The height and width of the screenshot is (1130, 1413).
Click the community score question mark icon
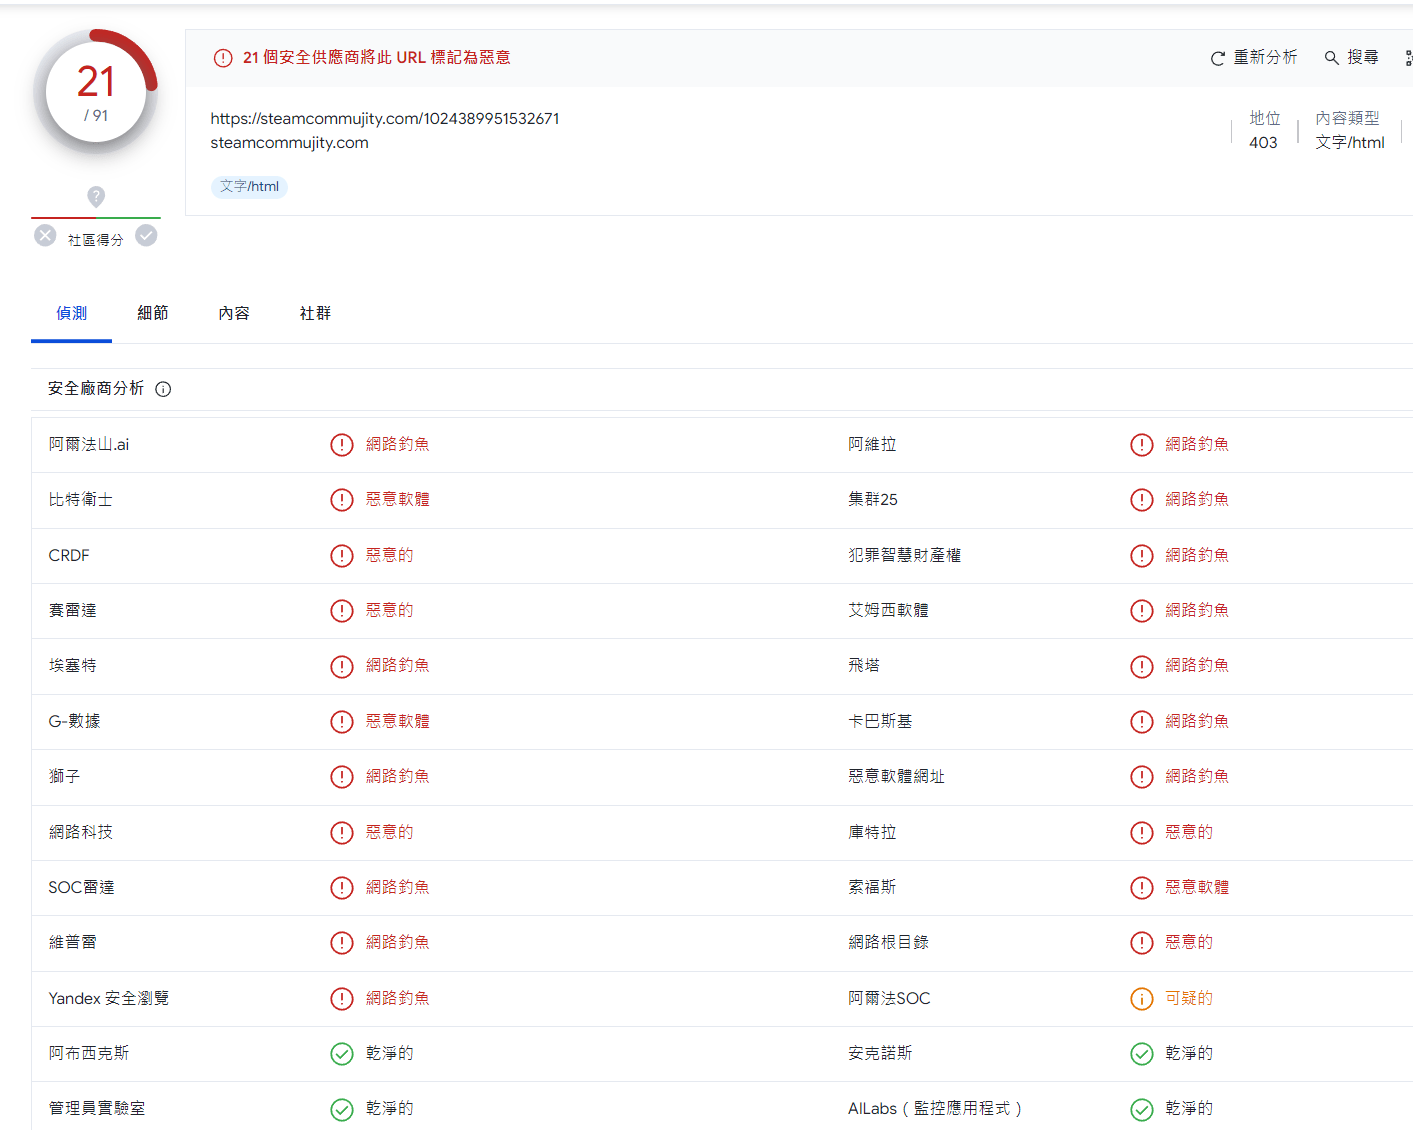[96, 196]
